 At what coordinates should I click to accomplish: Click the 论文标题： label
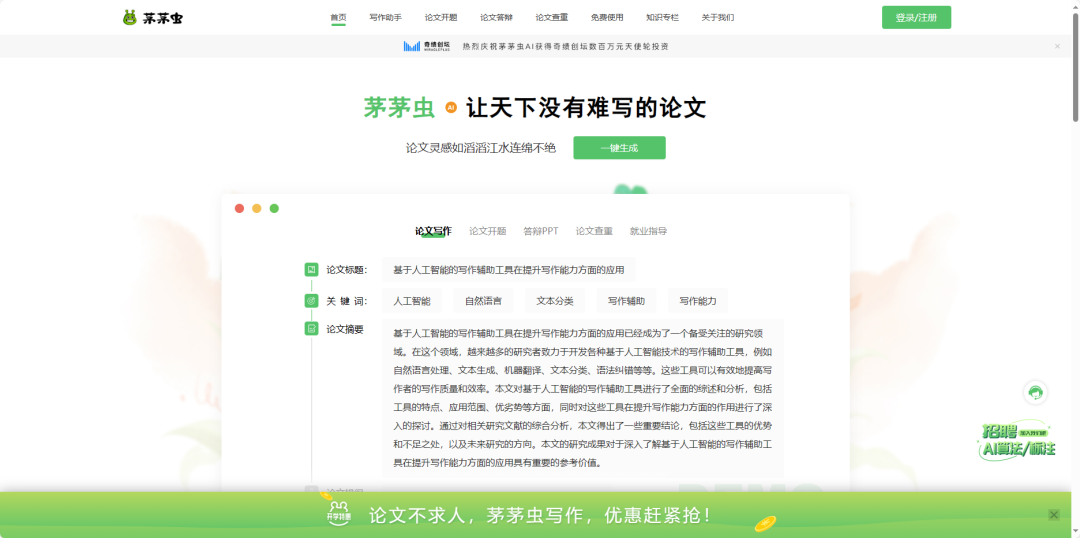click(346, 269)
